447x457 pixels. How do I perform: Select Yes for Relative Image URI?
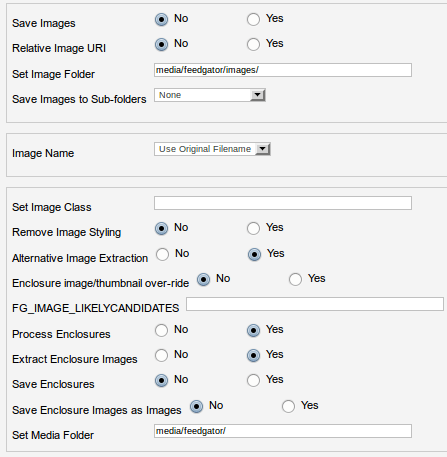253,44
